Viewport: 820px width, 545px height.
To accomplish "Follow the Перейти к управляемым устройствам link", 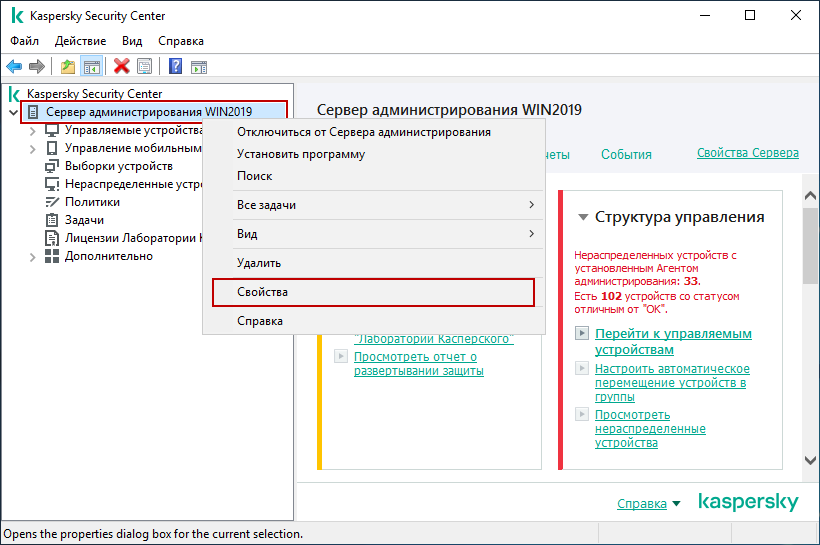I will point(673,341).
